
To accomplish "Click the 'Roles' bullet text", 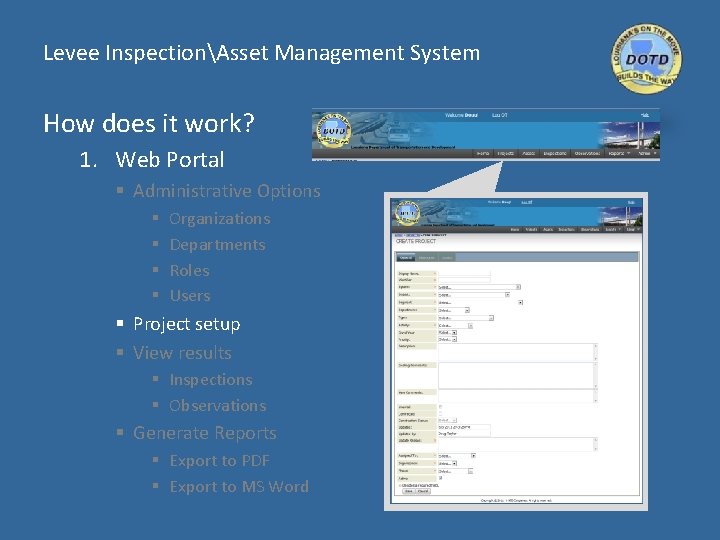I will [190, 270].
